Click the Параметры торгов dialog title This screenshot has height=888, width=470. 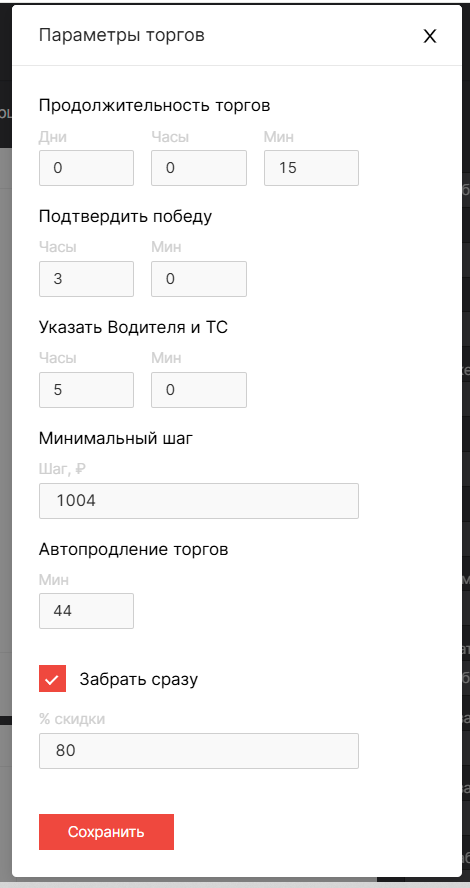tap(122, 36)
